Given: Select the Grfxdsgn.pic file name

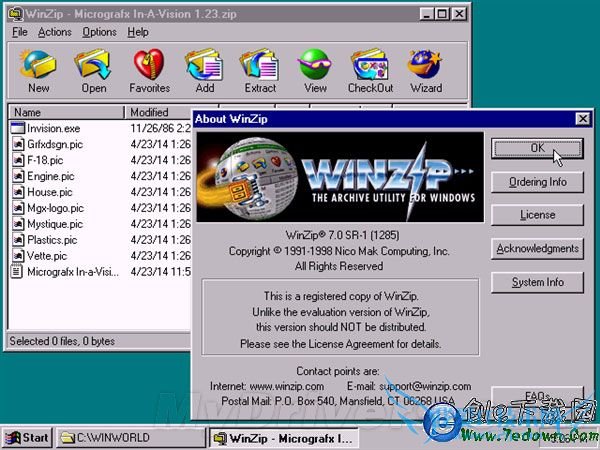Looking at the screenshot, I should [55, 145].
